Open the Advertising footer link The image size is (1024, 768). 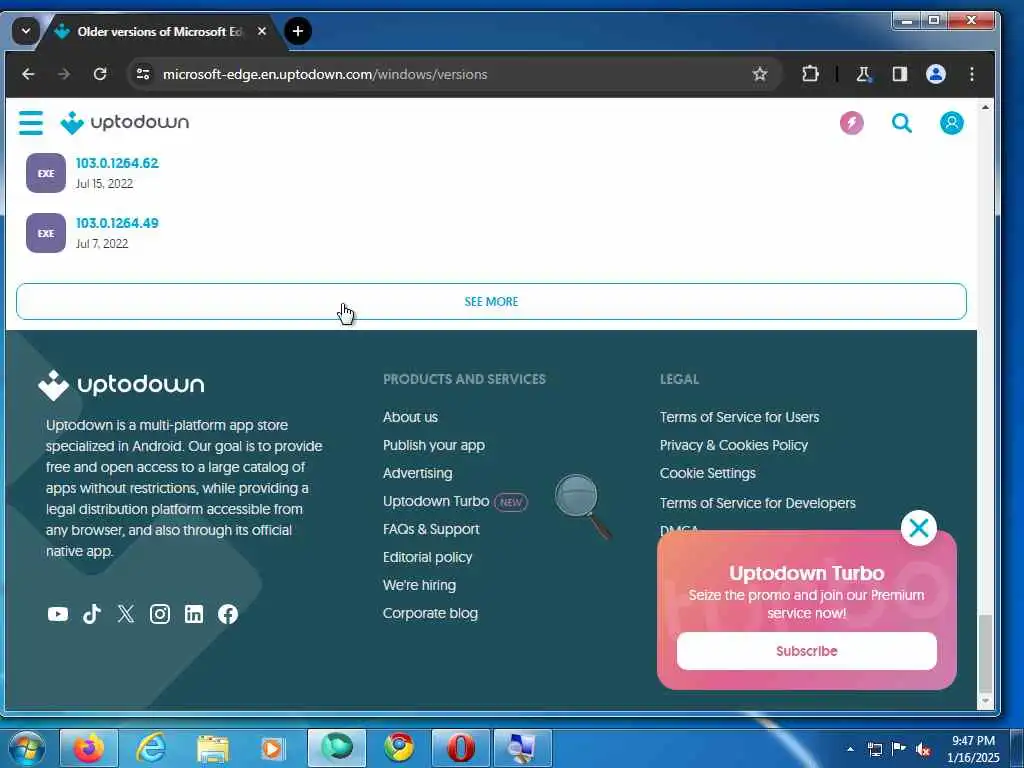[x=417, y=473]
